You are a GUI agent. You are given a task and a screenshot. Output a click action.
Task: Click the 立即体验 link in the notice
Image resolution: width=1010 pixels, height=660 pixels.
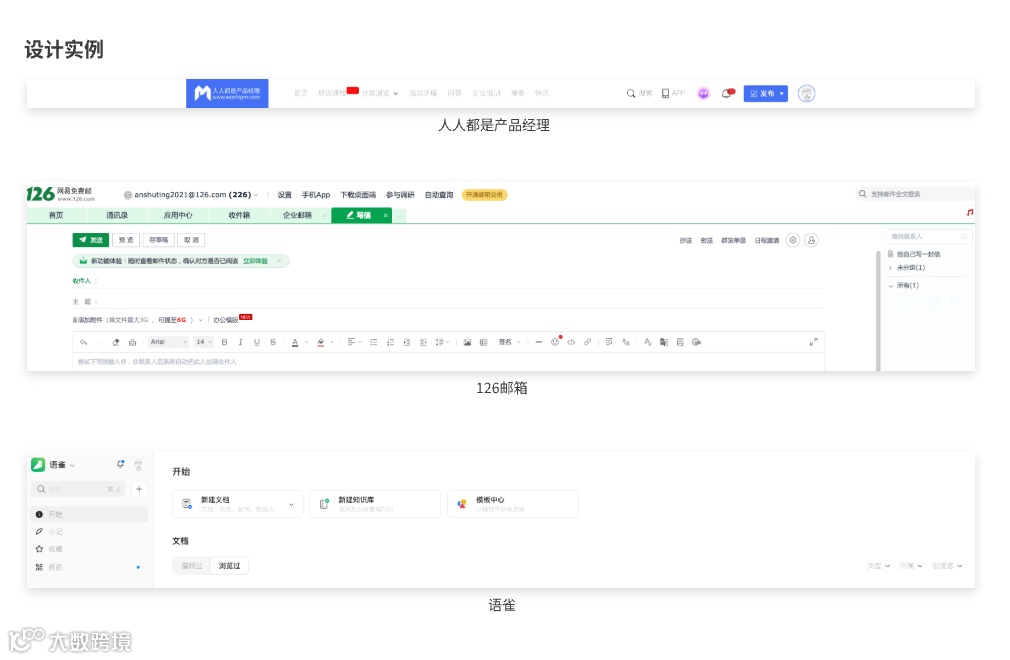pos(255,261)
